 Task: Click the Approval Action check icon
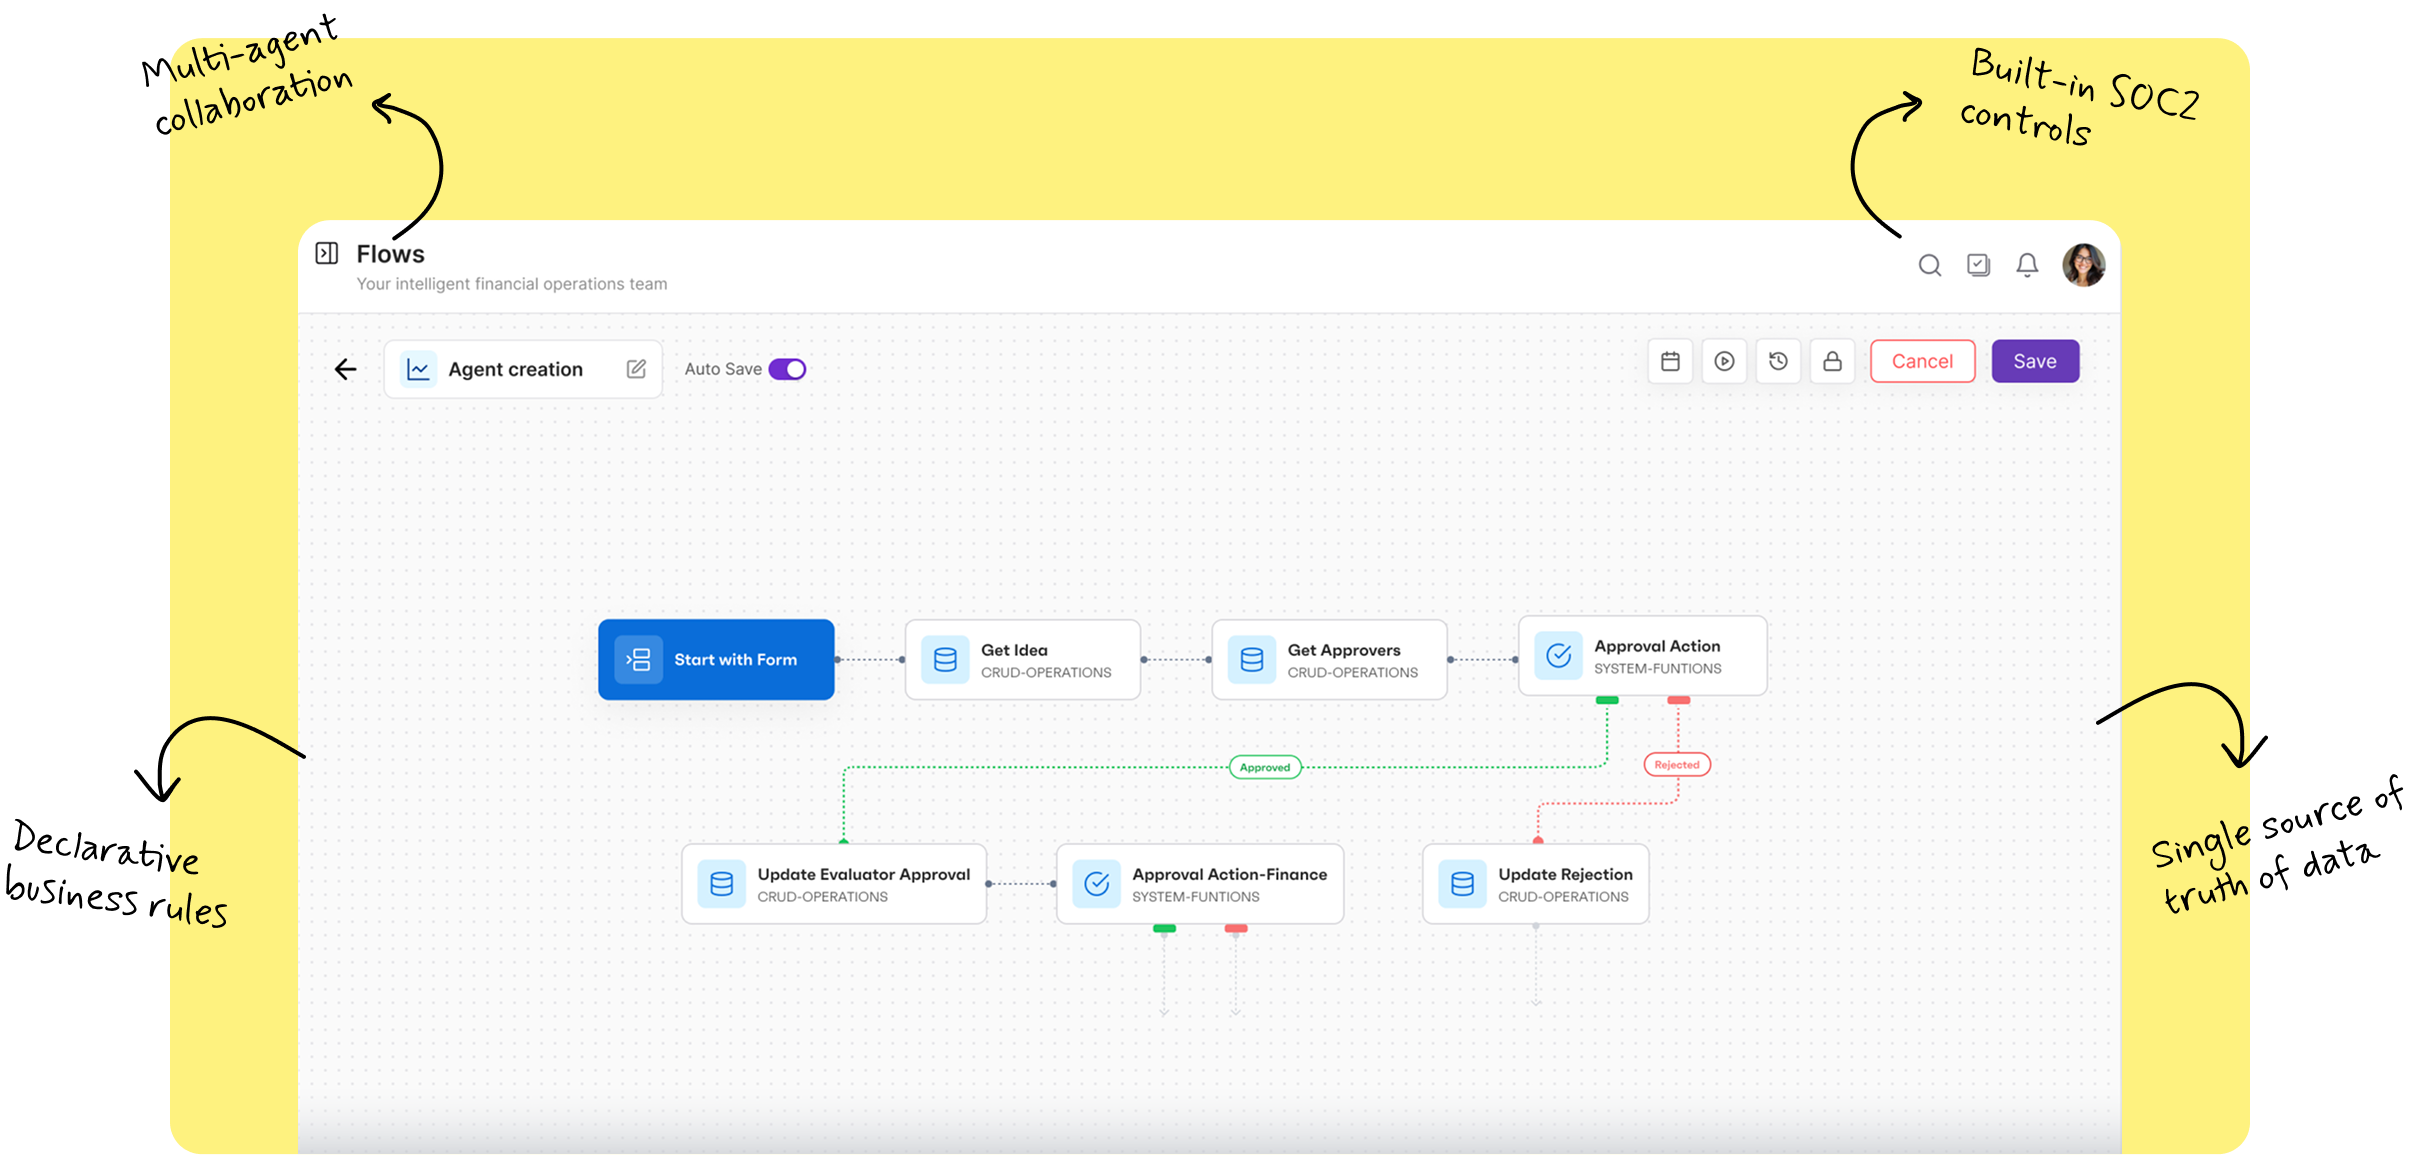1558,656
